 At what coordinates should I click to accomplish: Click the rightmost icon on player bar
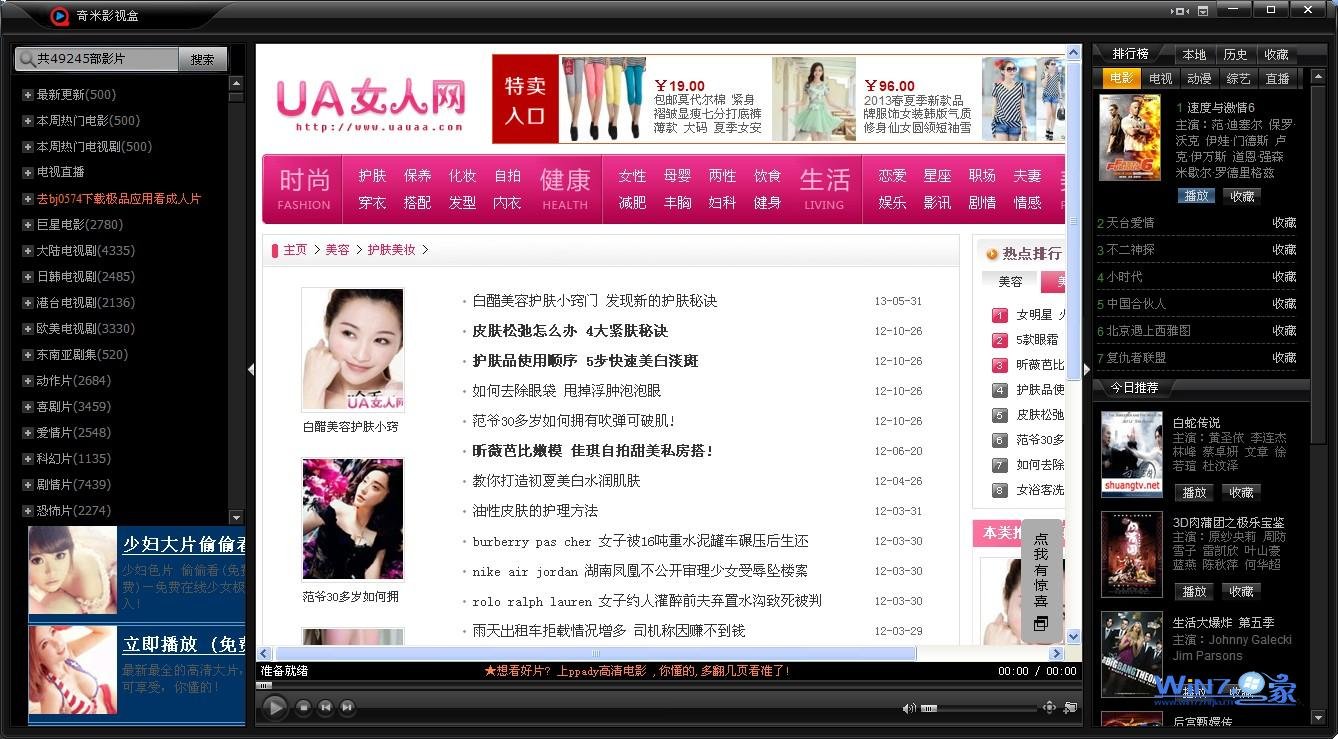point(1071,708)
